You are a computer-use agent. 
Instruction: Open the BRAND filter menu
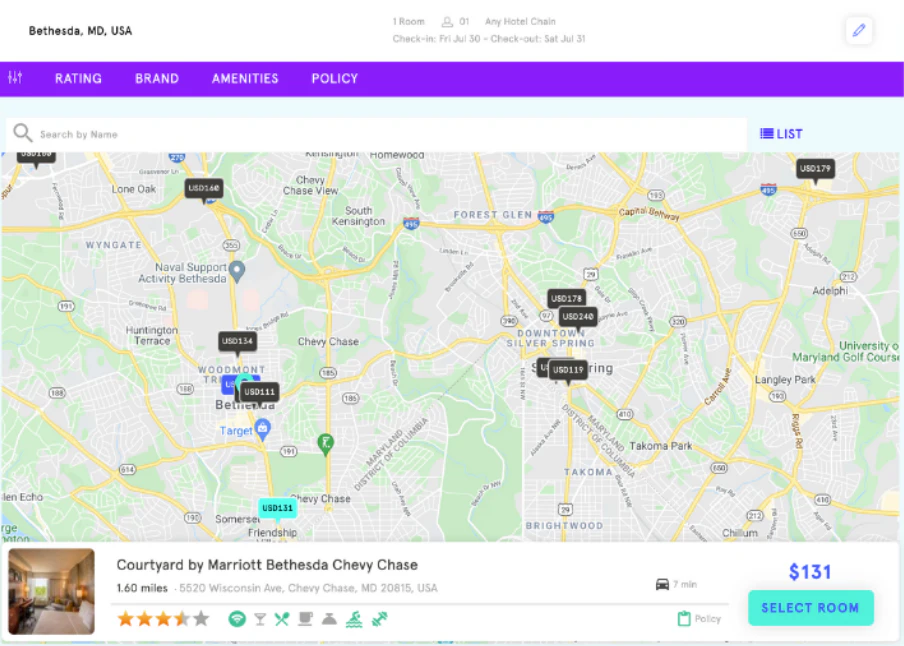156,78
